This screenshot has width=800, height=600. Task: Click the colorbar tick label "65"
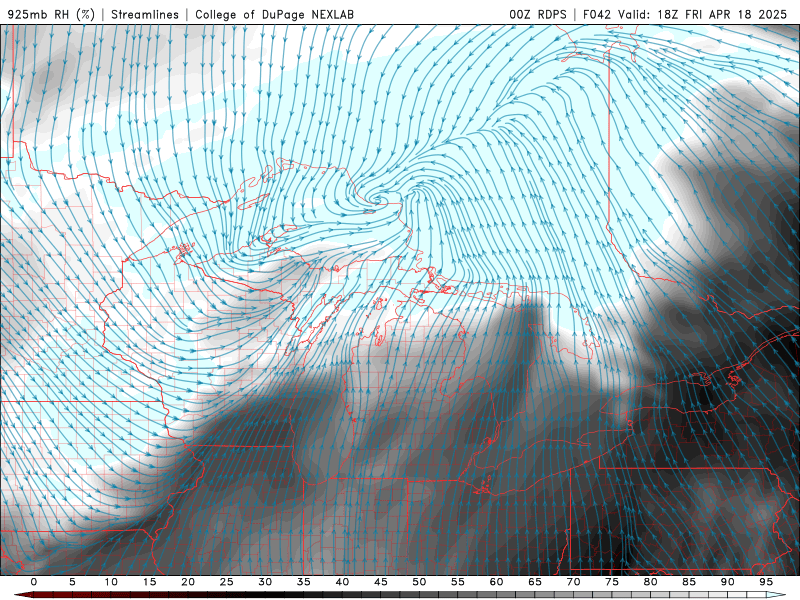(x=535, y=582)
